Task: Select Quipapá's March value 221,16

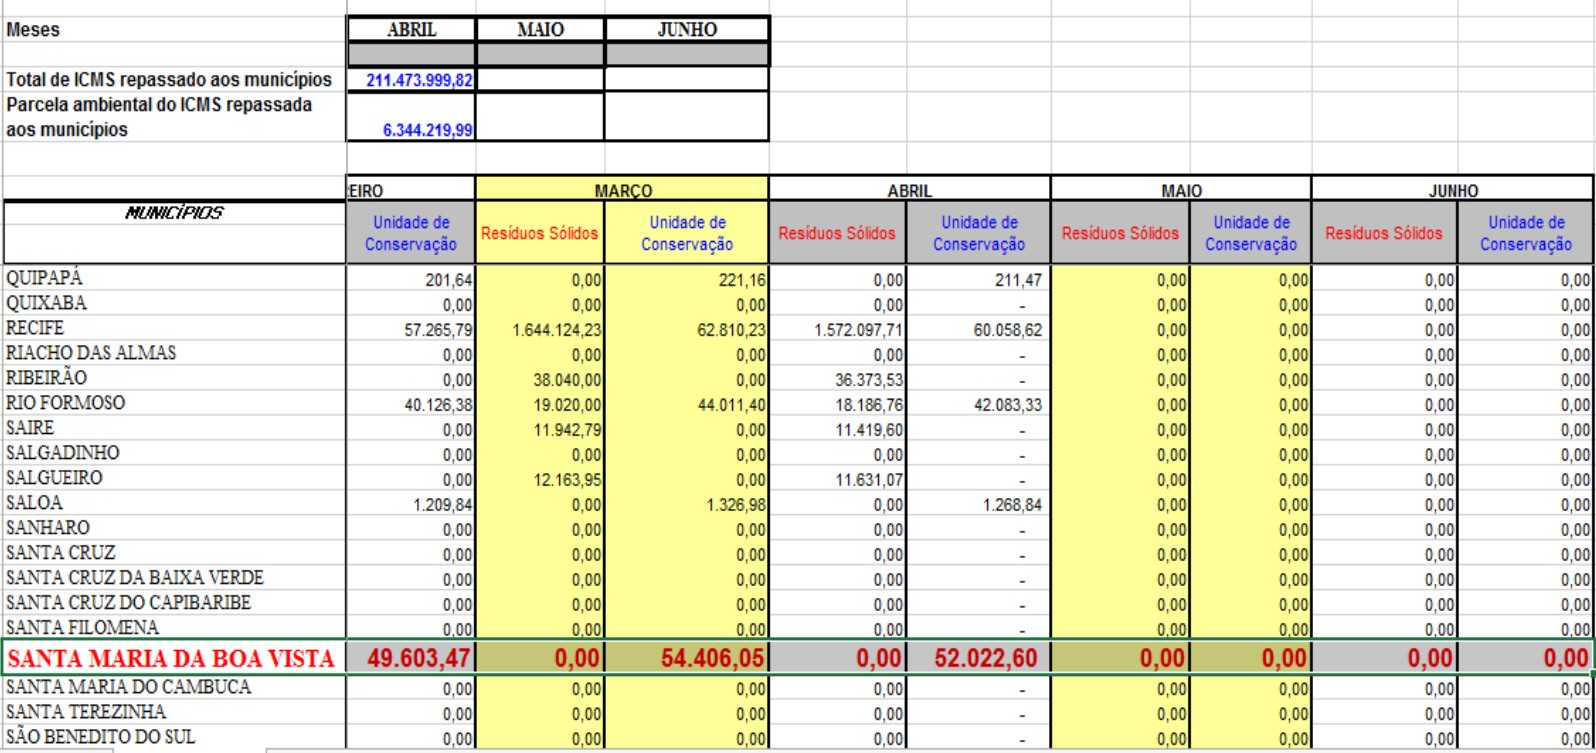Action: [x=742, y=281]
